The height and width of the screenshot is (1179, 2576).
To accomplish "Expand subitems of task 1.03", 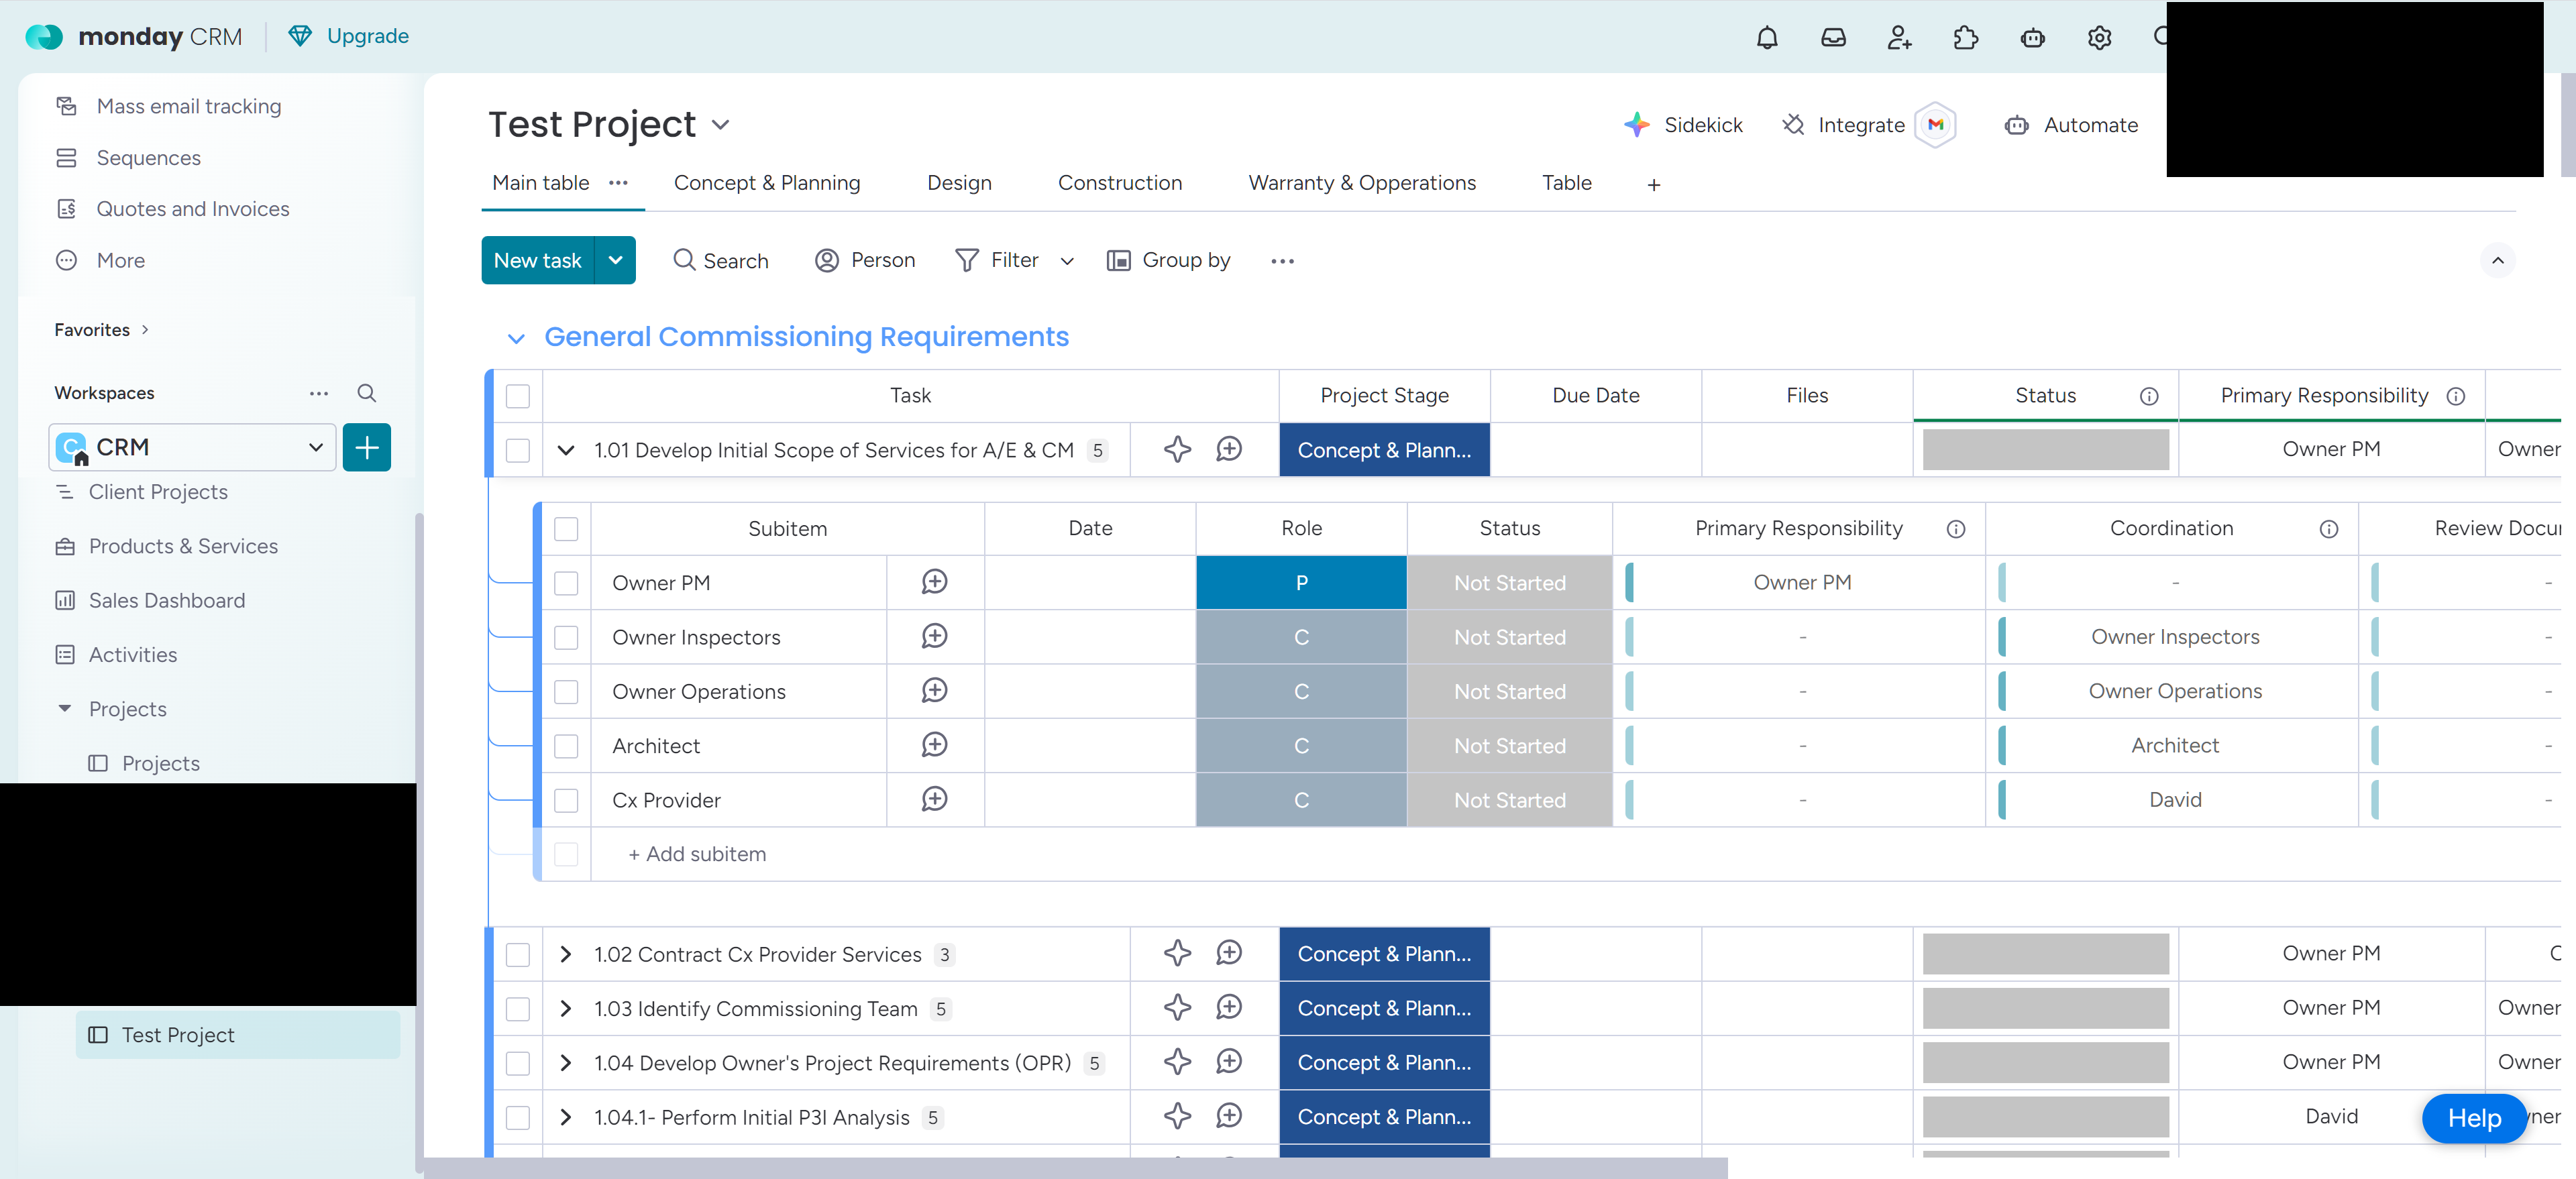I will [x=566, y=1008].
